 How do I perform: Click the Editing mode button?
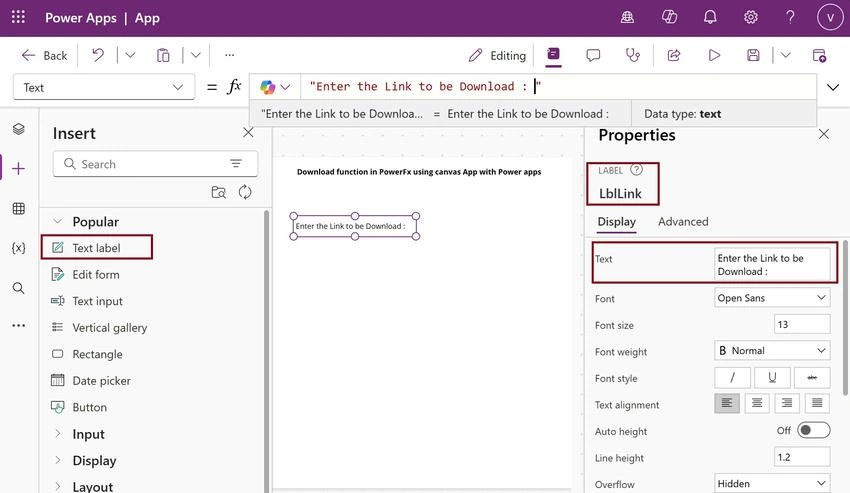[497, 55]
